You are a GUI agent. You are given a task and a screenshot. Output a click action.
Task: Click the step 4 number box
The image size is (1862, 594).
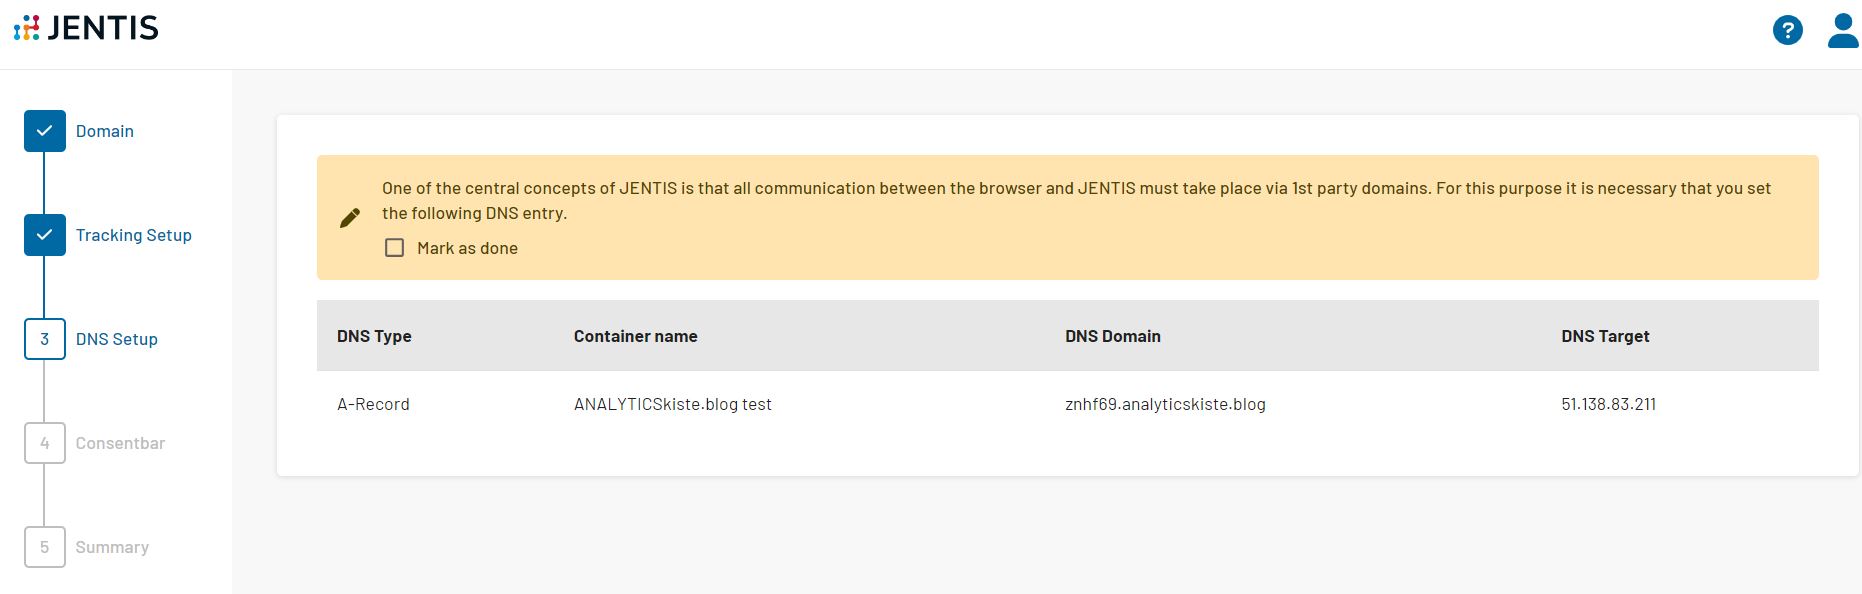tap(45, 443)
